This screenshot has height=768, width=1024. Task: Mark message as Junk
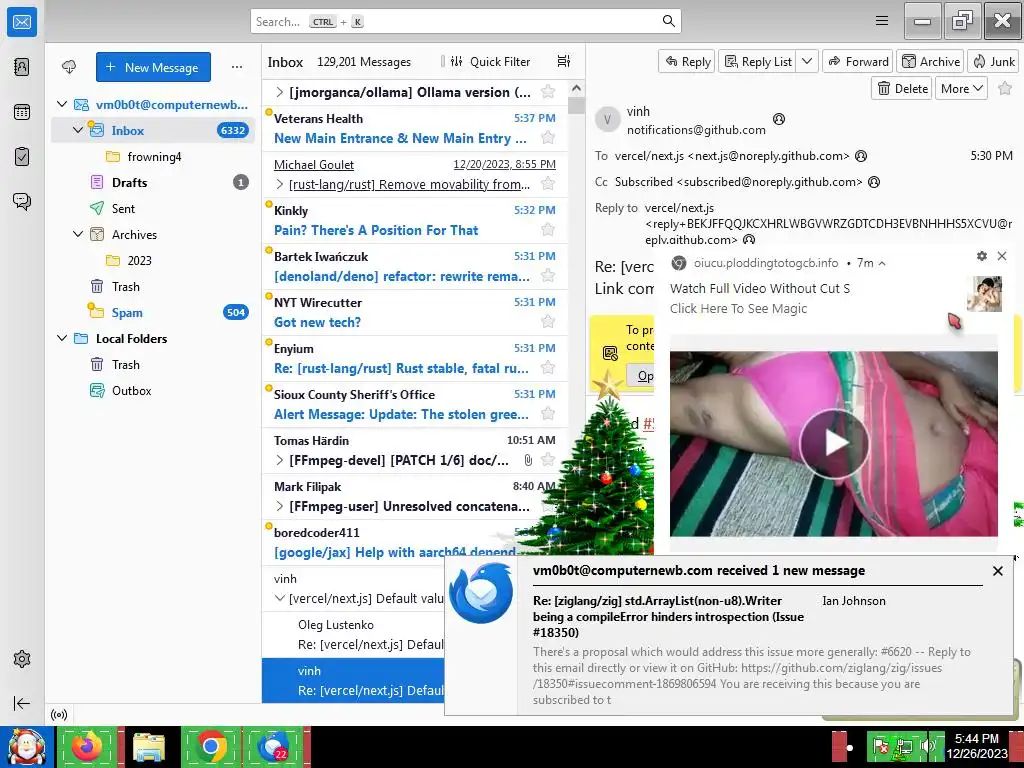tap(993, 61)
